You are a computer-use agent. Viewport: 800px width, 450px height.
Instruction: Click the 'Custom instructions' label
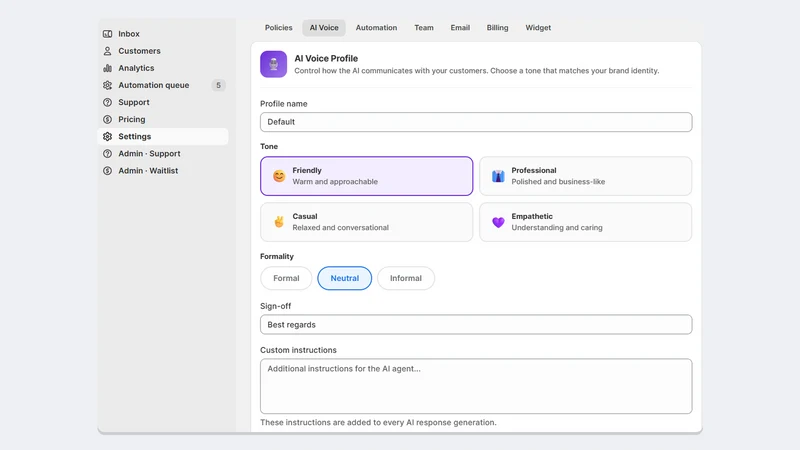pos(298,350)
